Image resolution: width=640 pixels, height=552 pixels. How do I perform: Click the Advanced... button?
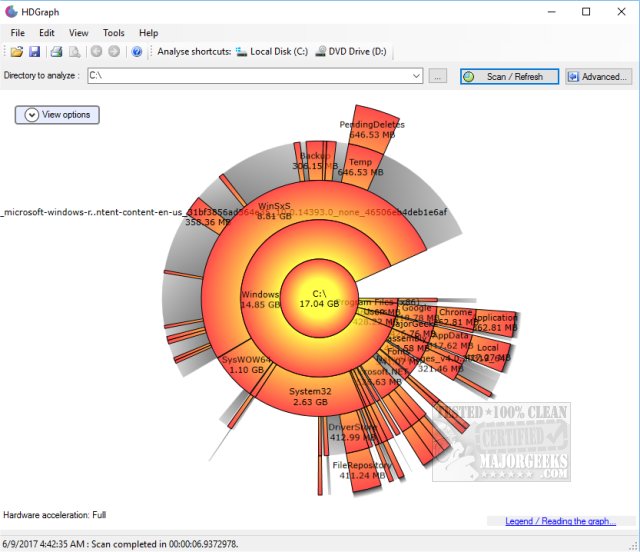pos(599,76)
